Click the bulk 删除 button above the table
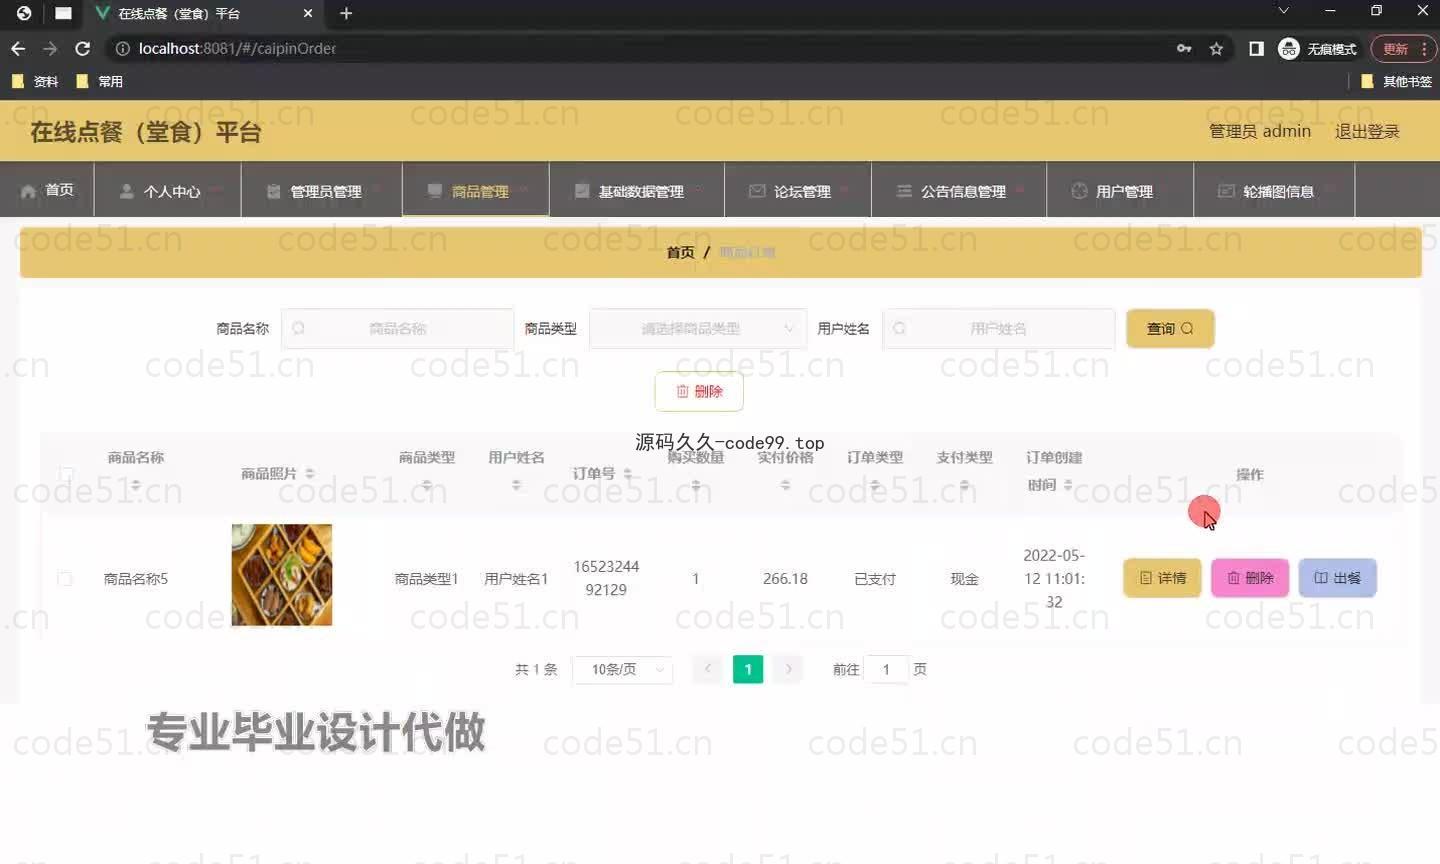 699,391
